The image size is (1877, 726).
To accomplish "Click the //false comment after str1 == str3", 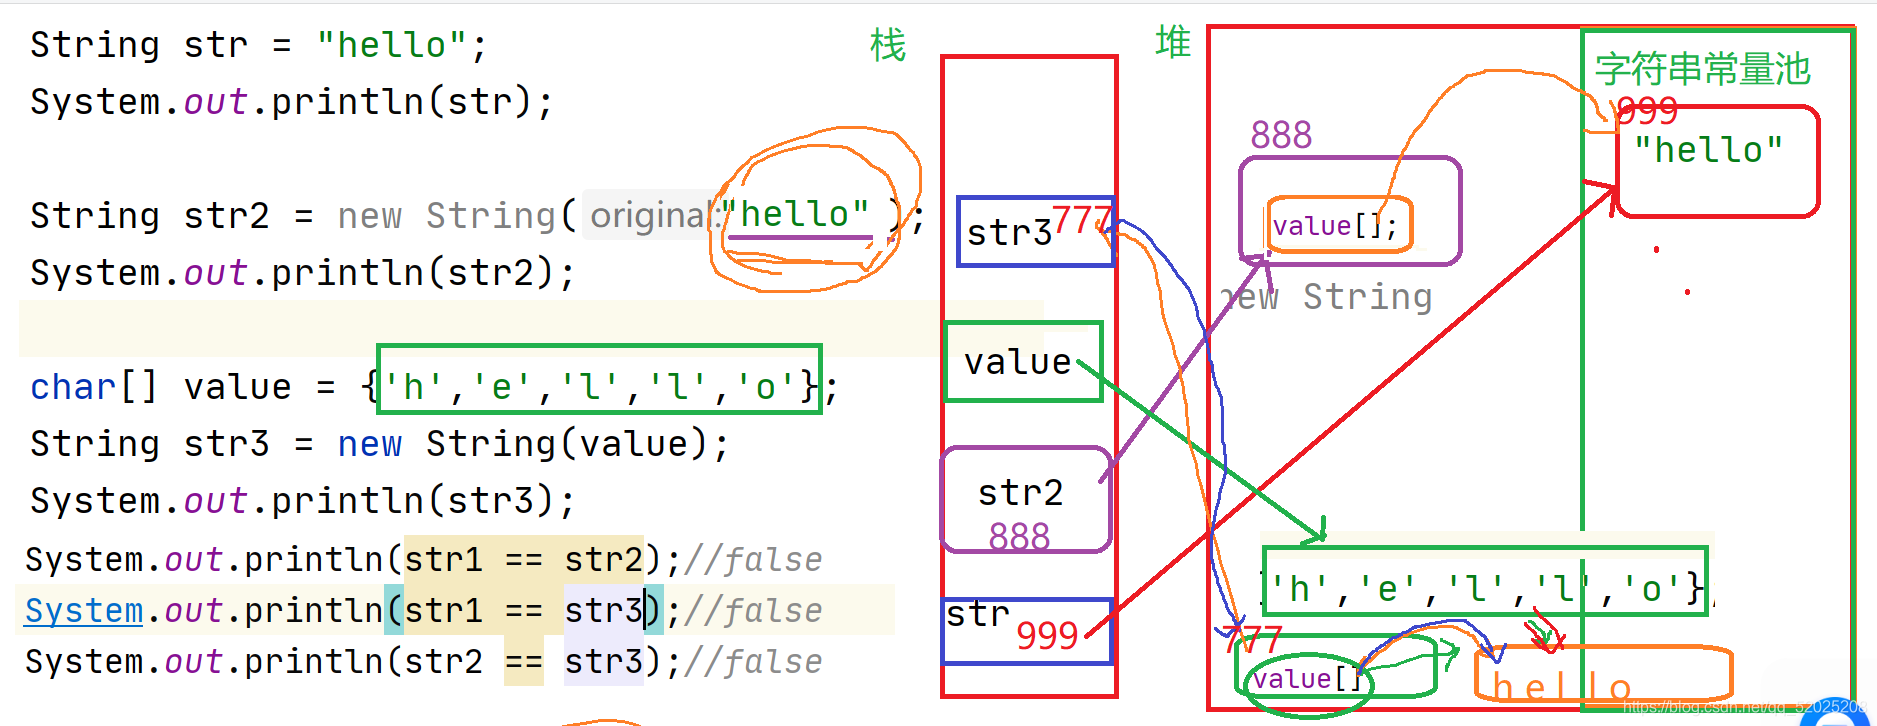I will click(x=753, y=610).
